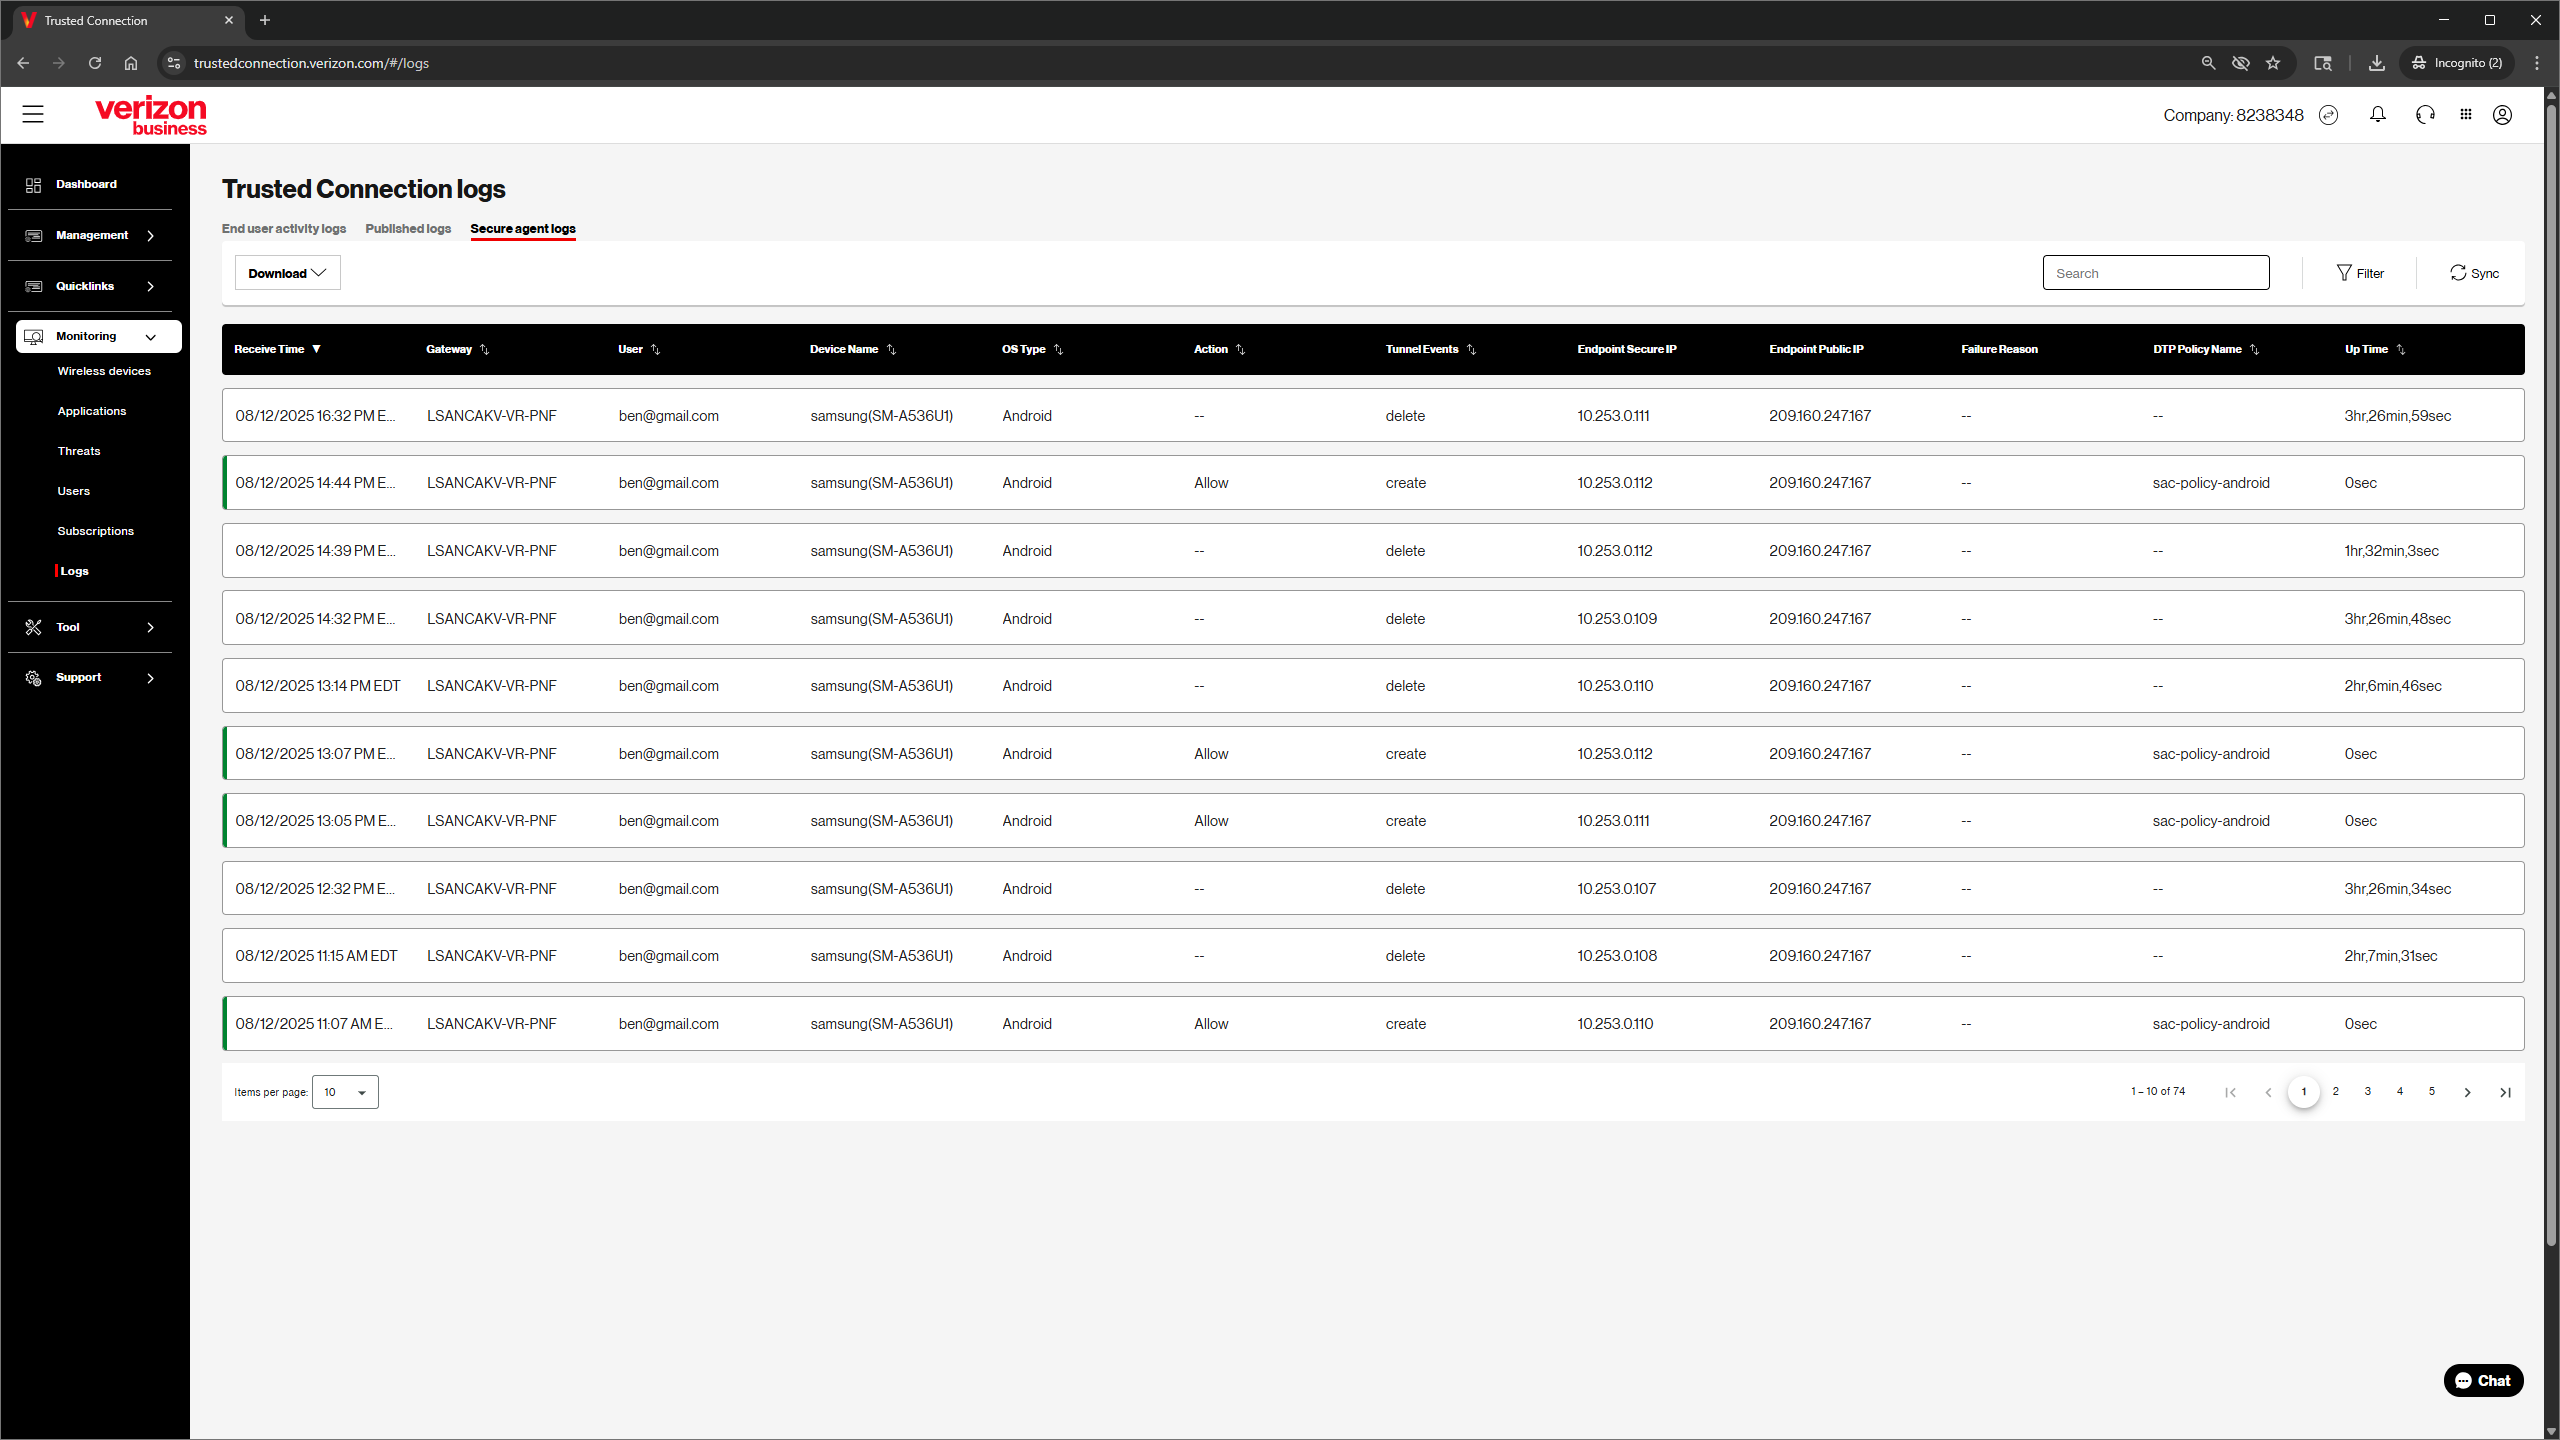Open Logs in sidebar
Screen dimensions: 2560x1440
coord(74,571)
